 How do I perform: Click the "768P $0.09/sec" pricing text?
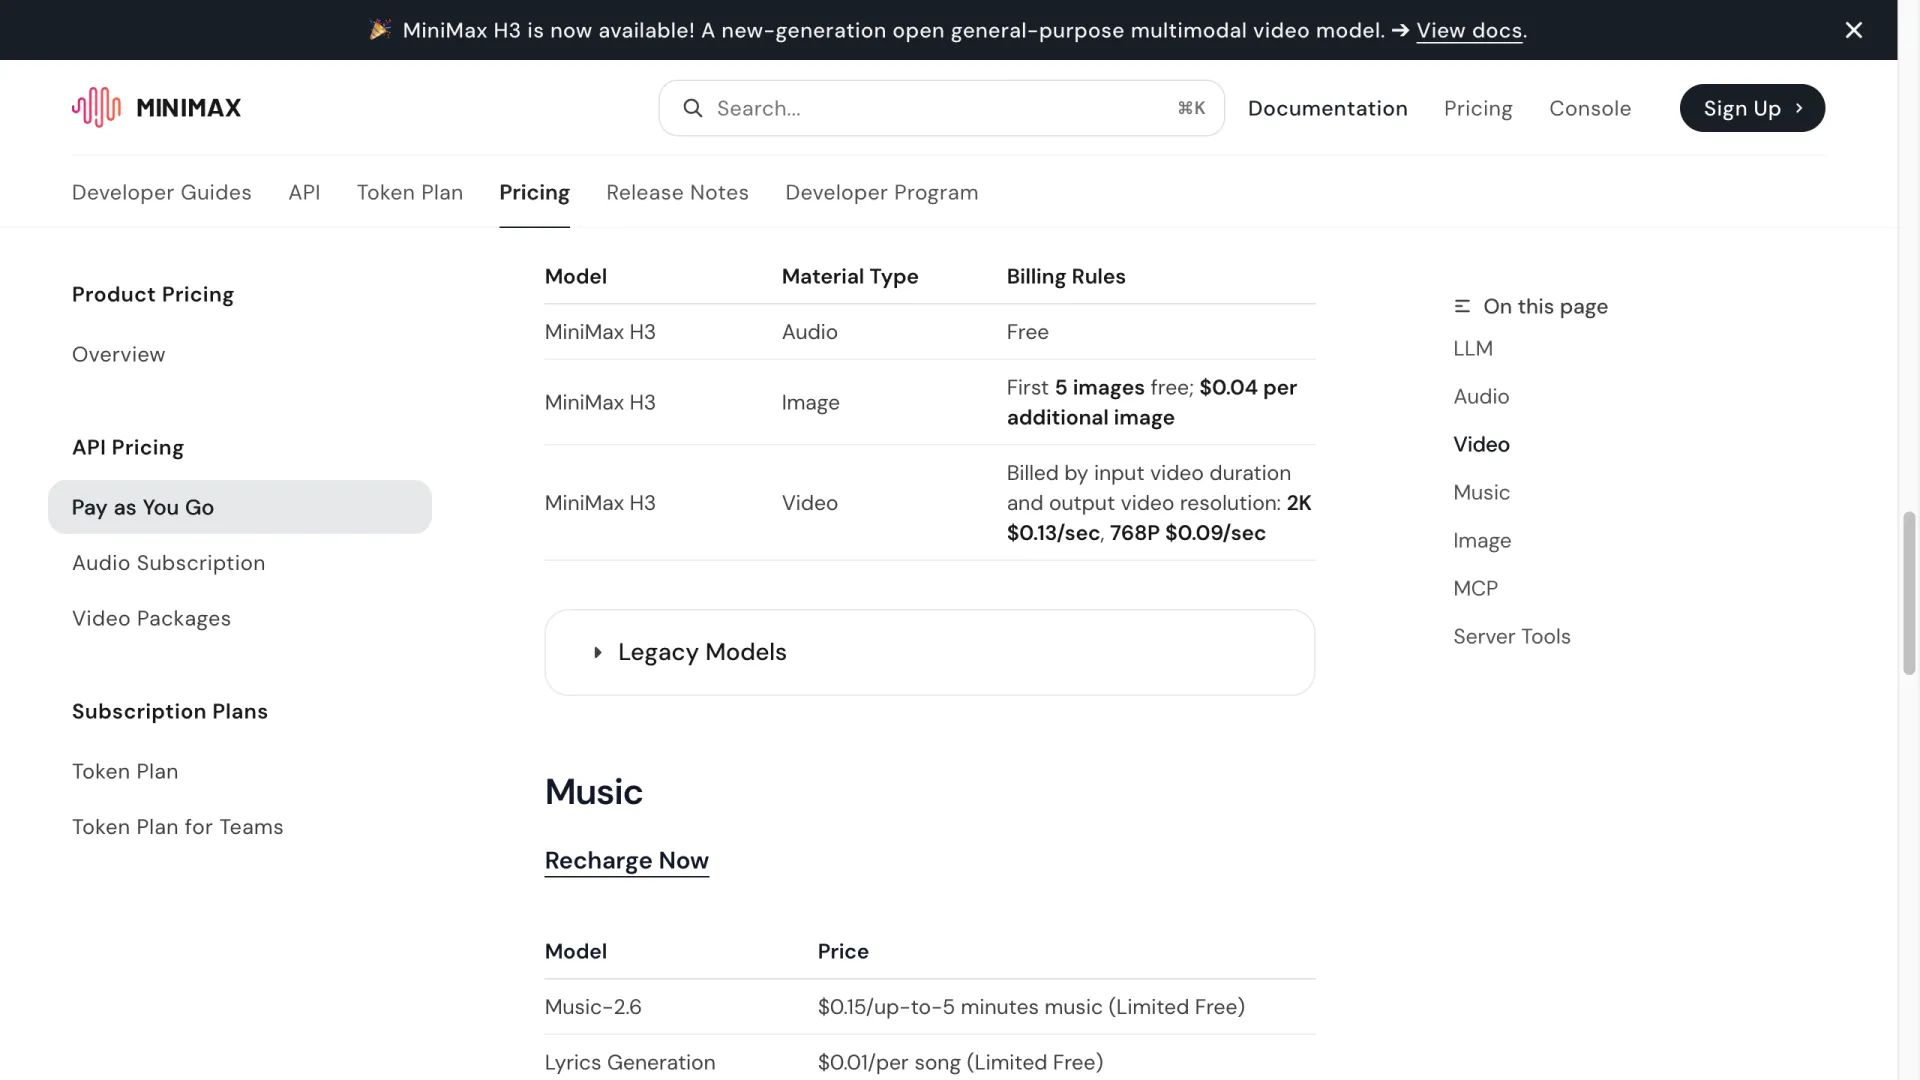point(1187,533)
